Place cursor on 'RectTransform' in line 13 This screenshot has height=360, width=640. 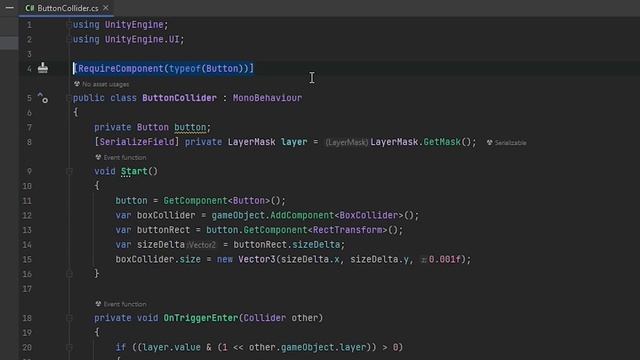click(x=347, y=230)
